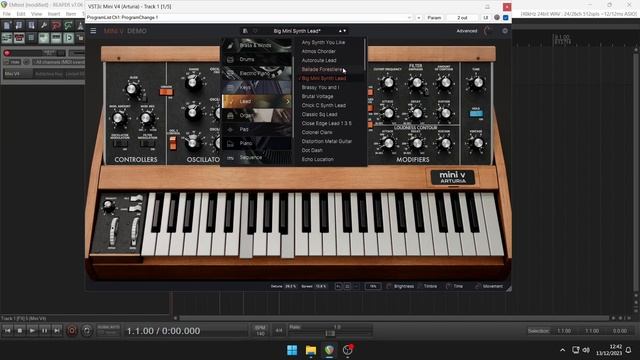
Task: Toggle the repeat loop transport button
Action: 87,331
